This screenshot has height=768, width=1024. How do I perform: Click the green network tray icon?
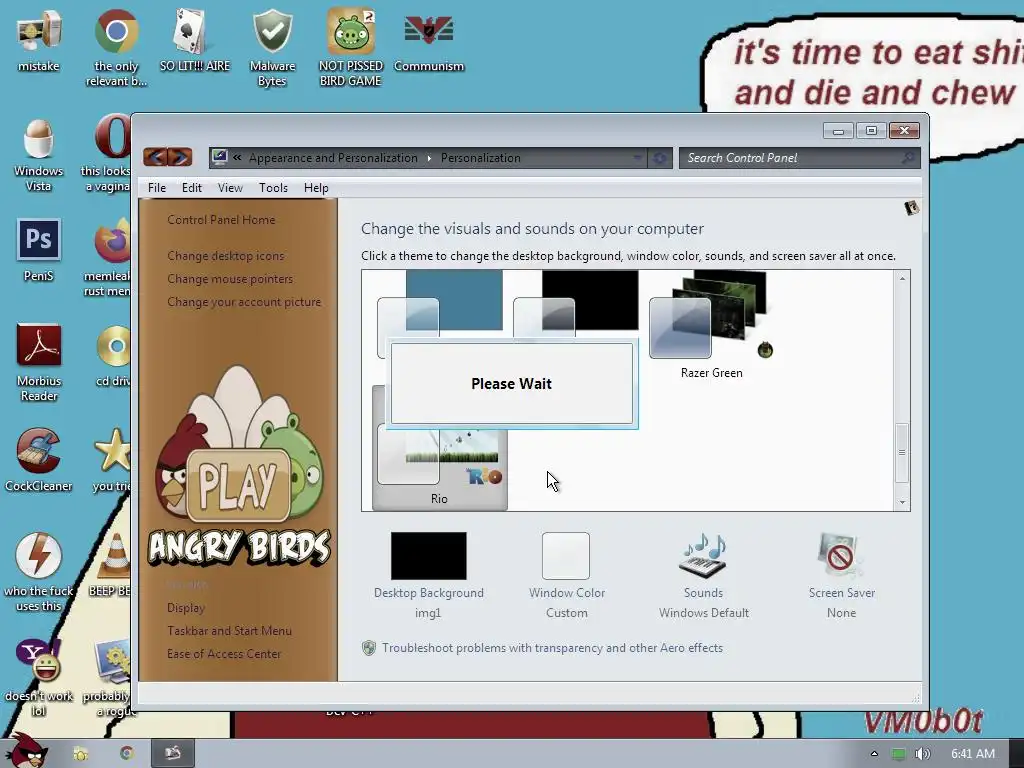(x=899, y=754)
